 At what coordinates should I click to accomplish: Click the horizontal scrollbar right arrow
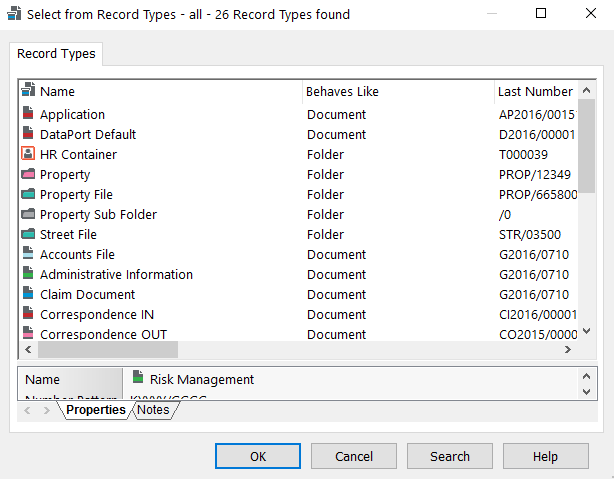point(567,350)
